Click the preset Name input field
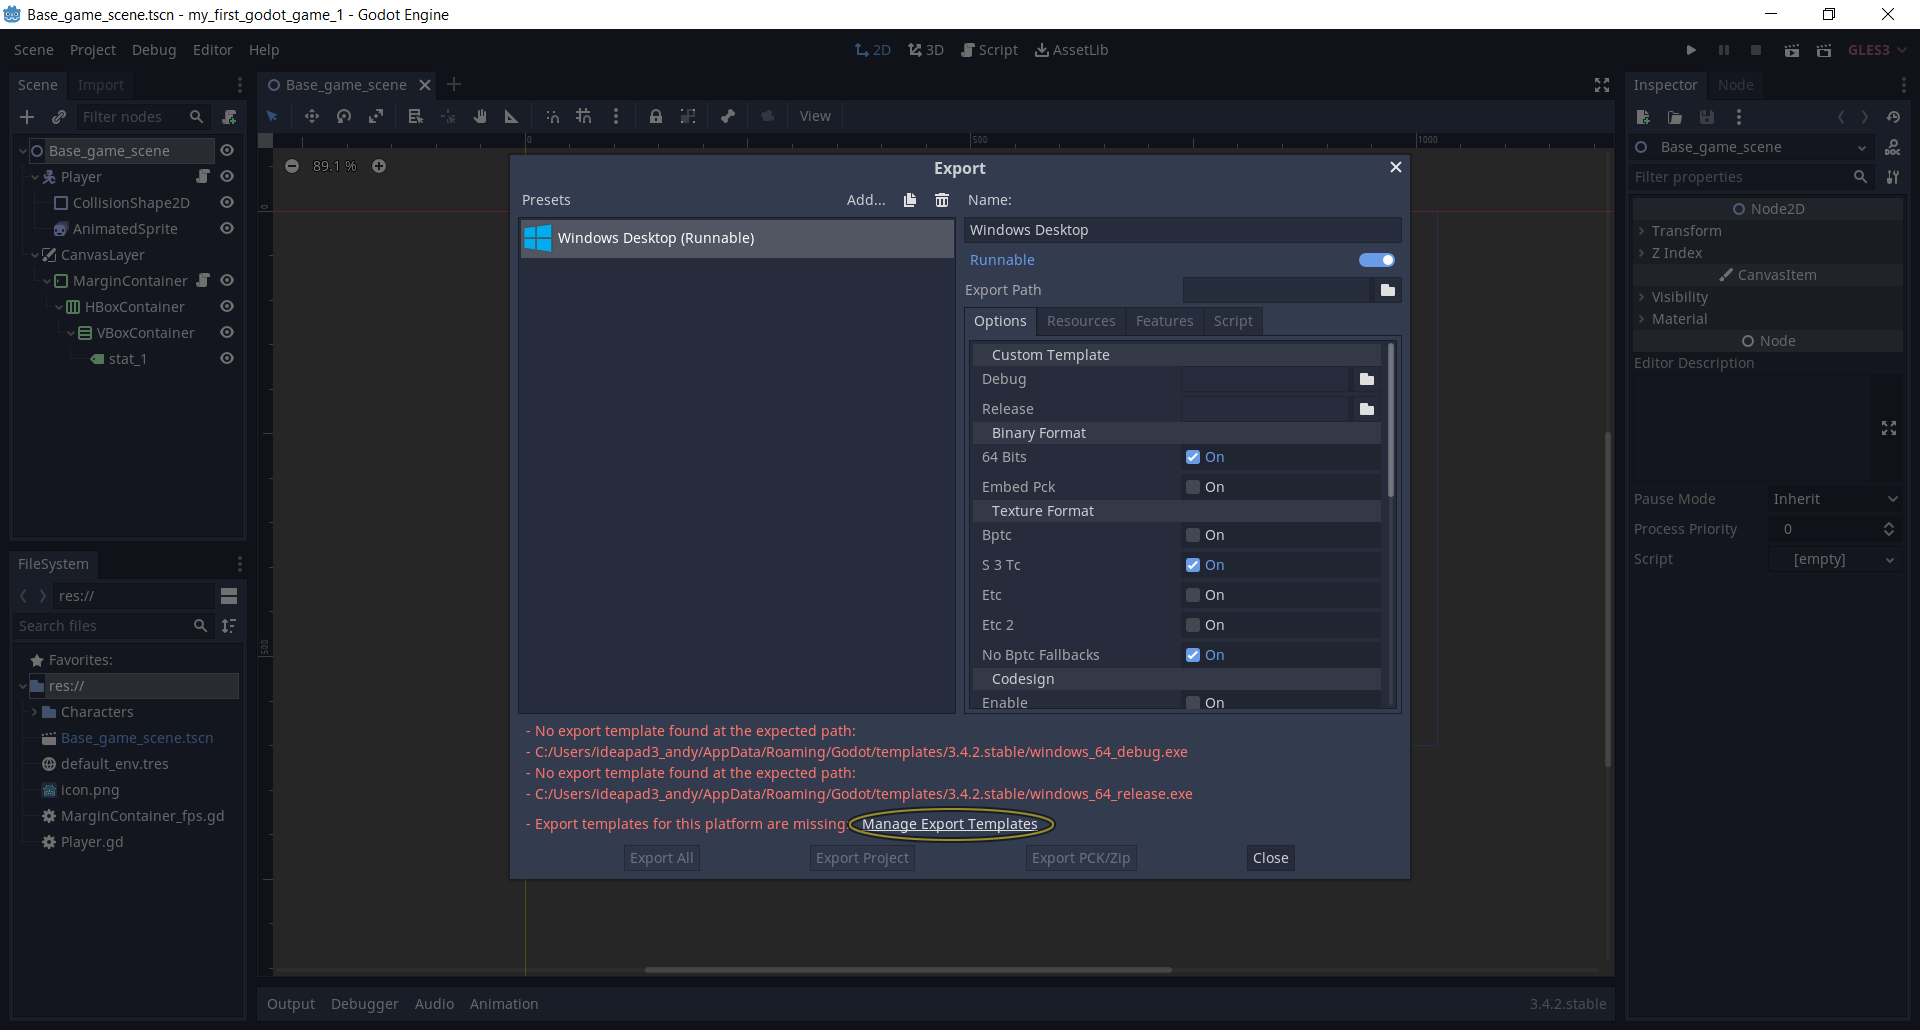Image resolution: width=1920 pixels, height=1030 pixels. tap(1183, 230)
